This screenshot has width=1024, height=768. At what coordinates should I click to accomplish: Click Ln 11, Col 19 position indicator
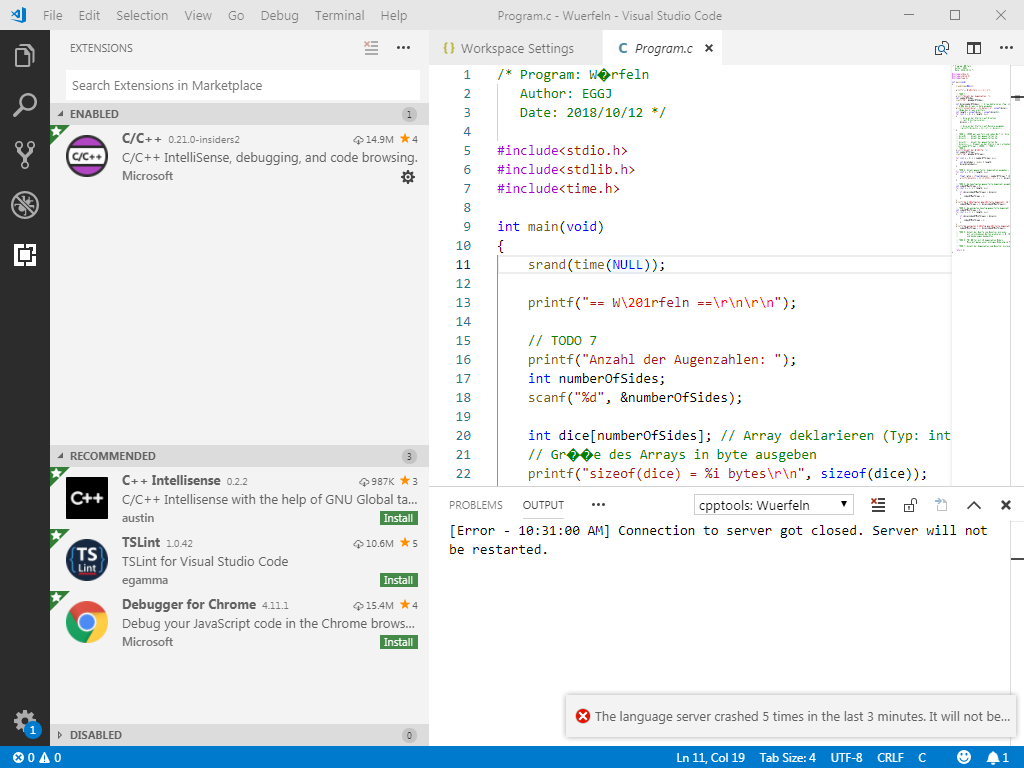[x=711, y=758]
